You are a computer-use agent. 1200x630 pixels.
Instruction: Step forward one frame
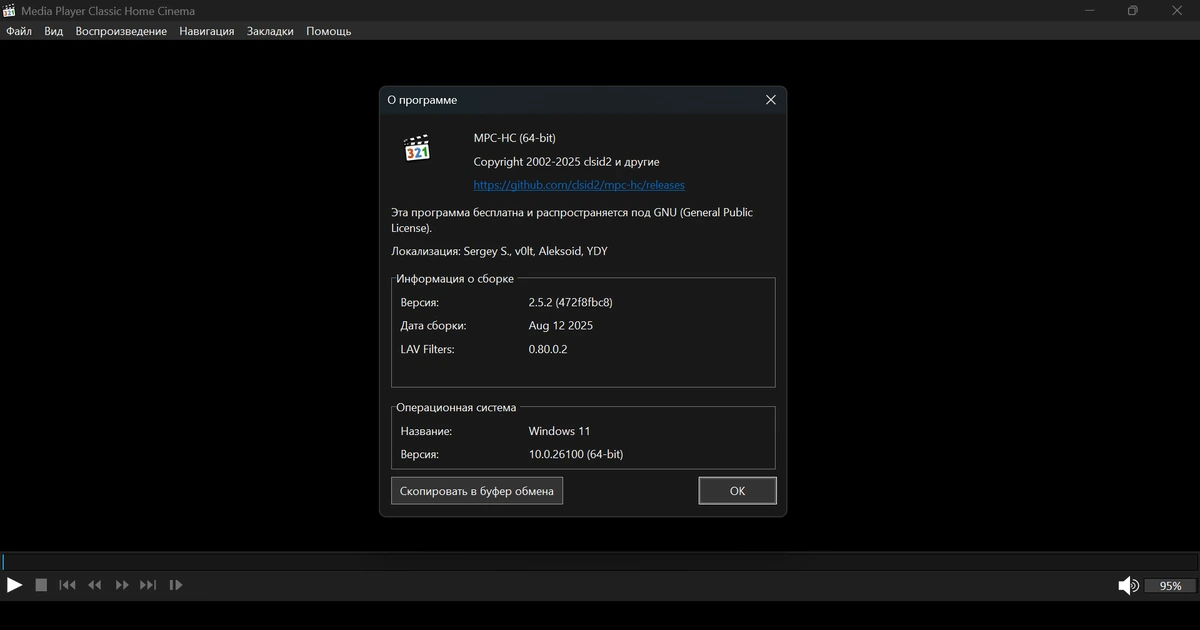176,585
